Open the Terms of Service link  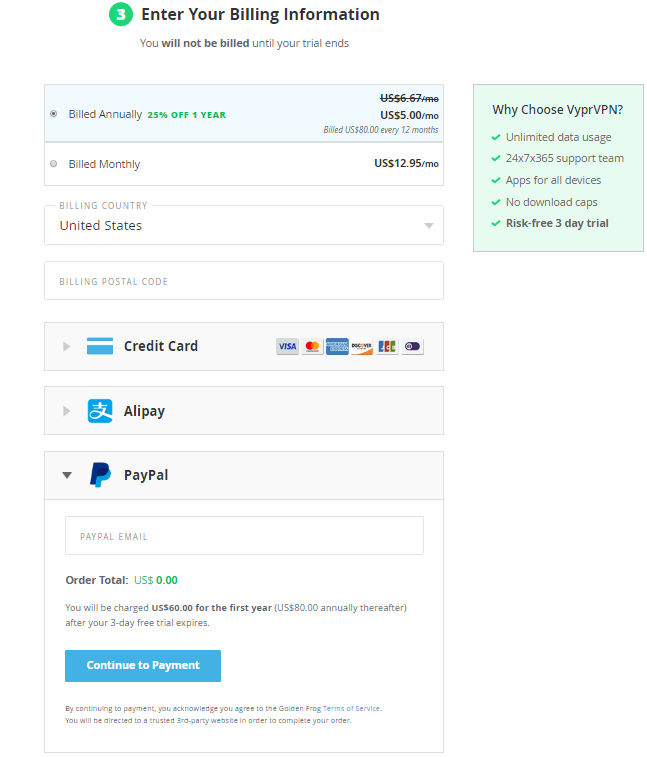pyautogui.click(x=352, y=708)
